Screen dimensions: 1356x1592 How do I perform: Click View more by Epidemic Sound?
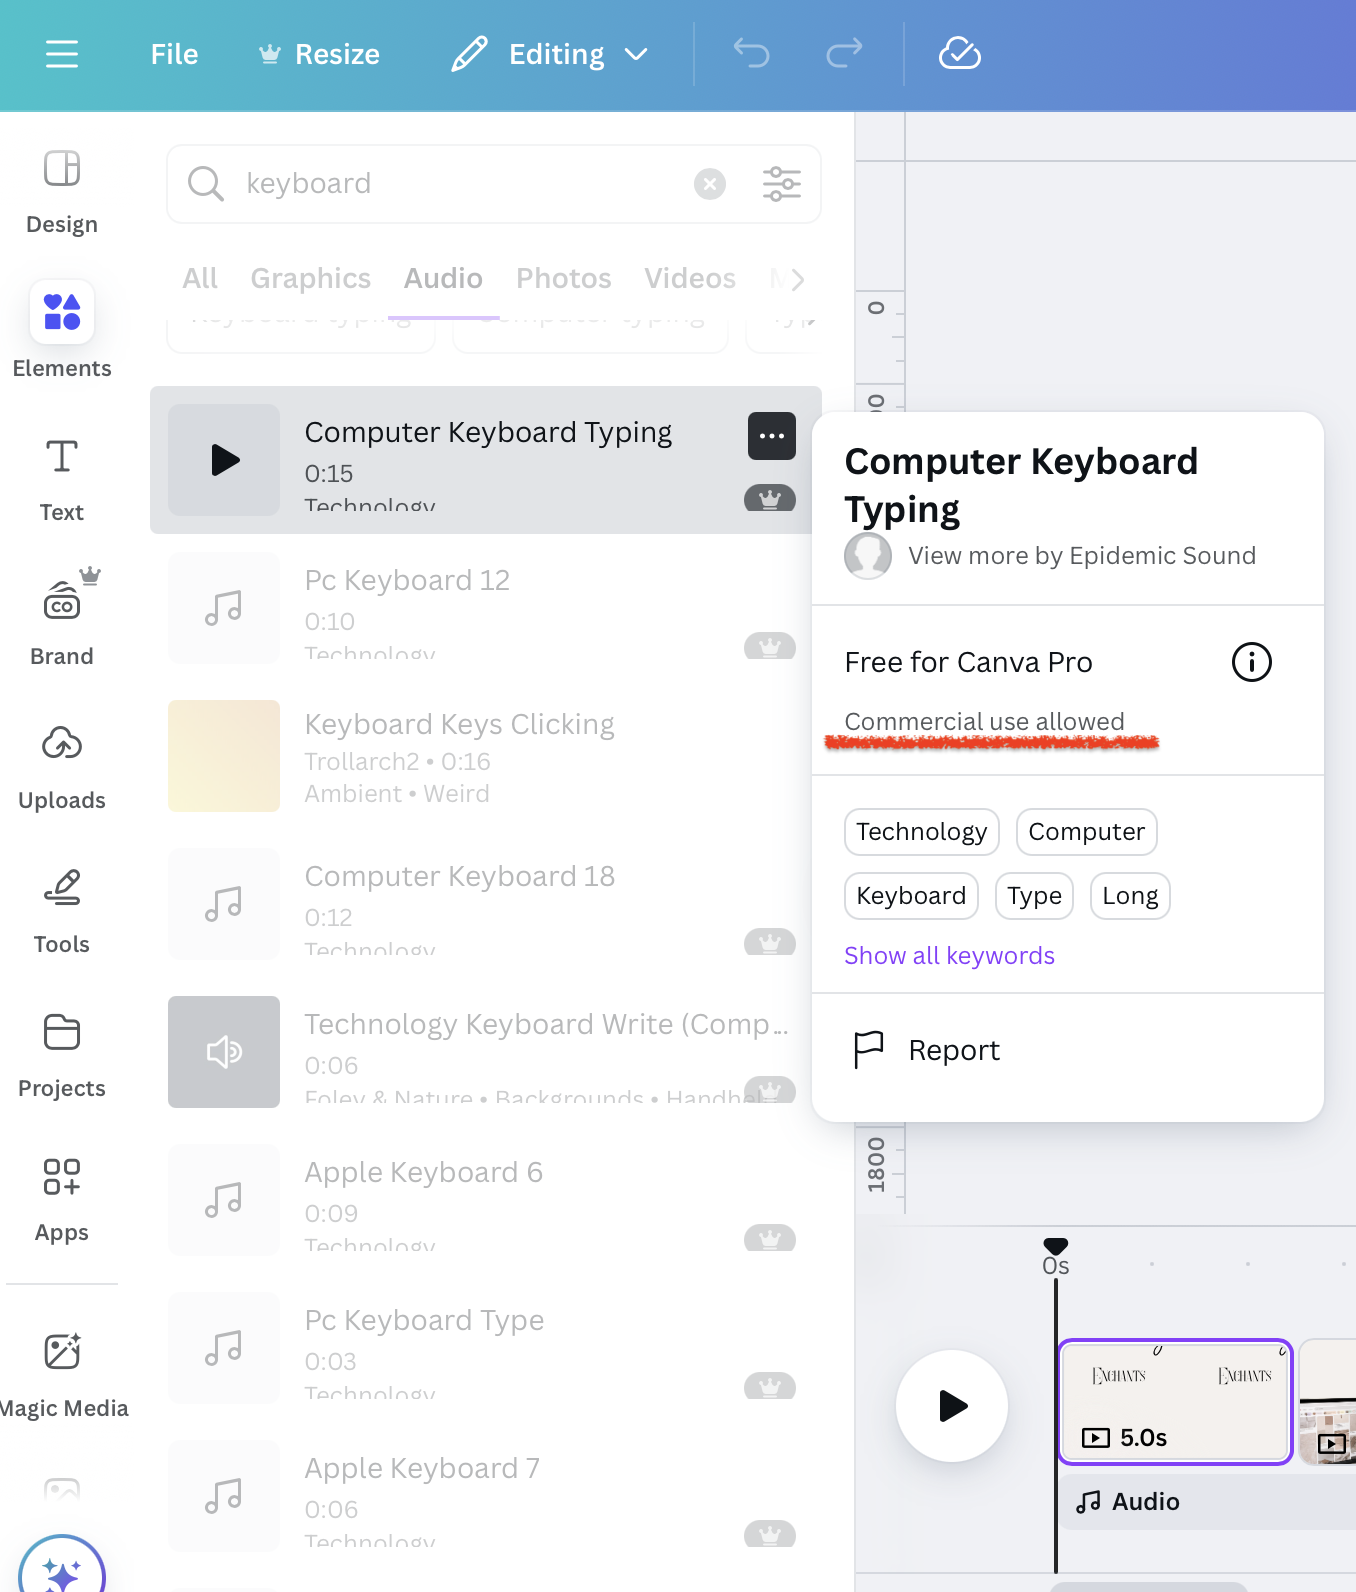[1082, 556]
